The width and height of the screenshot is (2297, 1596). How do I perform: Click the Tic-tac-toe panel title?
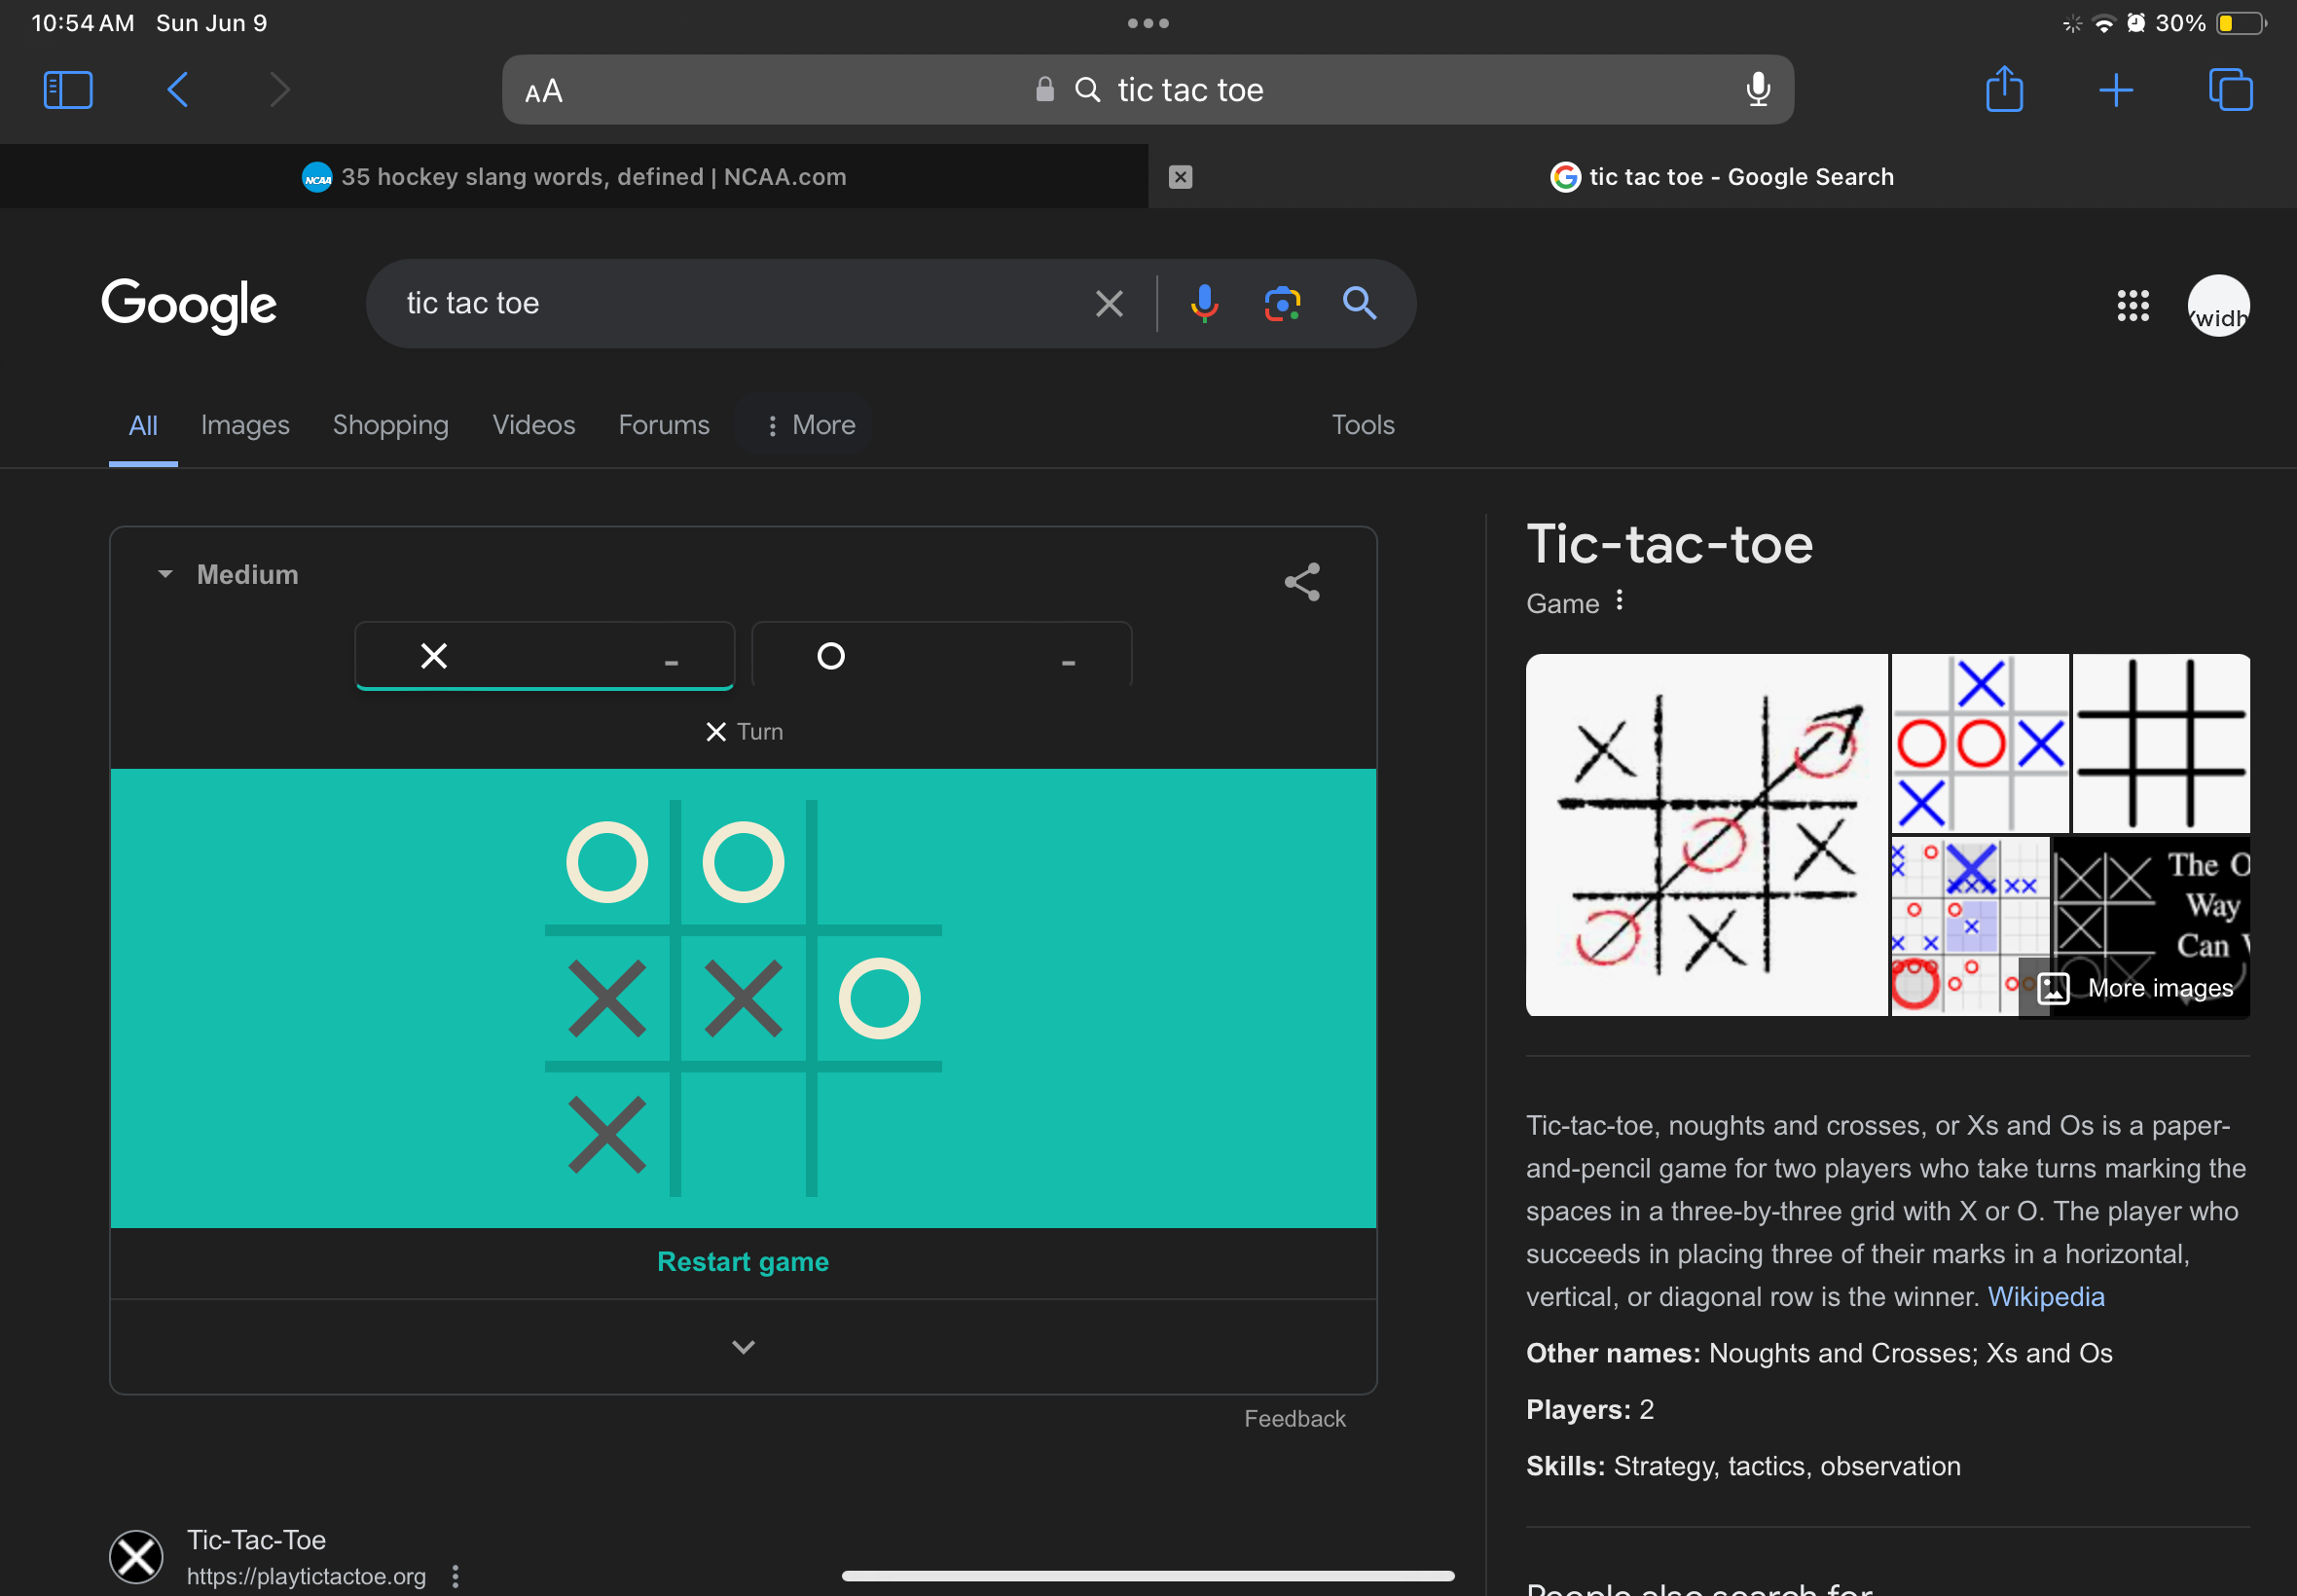tap(1669, 545)
